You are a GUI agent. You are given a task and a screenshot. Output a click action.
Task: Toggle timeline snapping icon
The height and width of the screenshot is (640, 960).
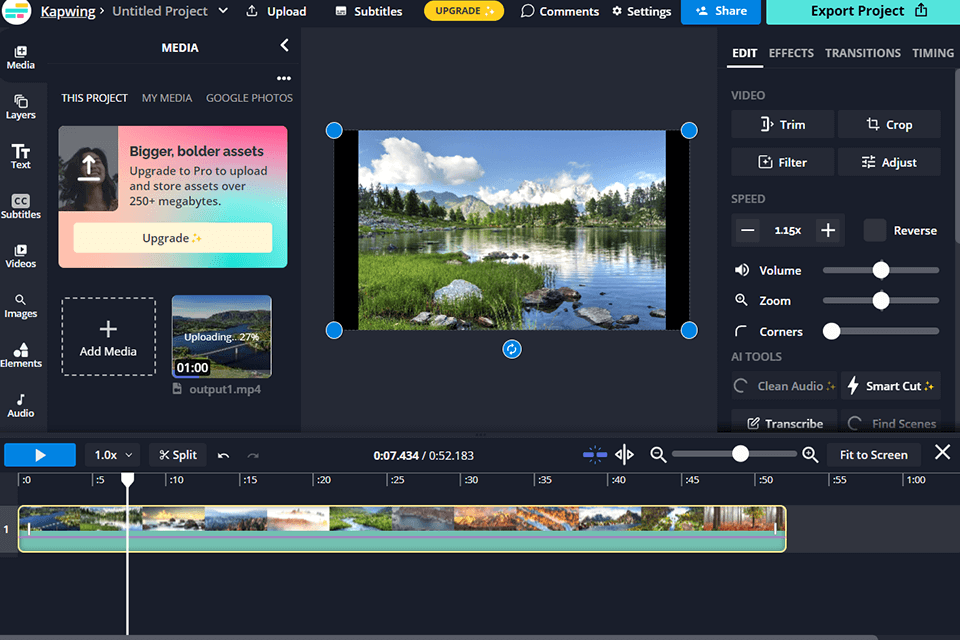click(x=594, y=454)
